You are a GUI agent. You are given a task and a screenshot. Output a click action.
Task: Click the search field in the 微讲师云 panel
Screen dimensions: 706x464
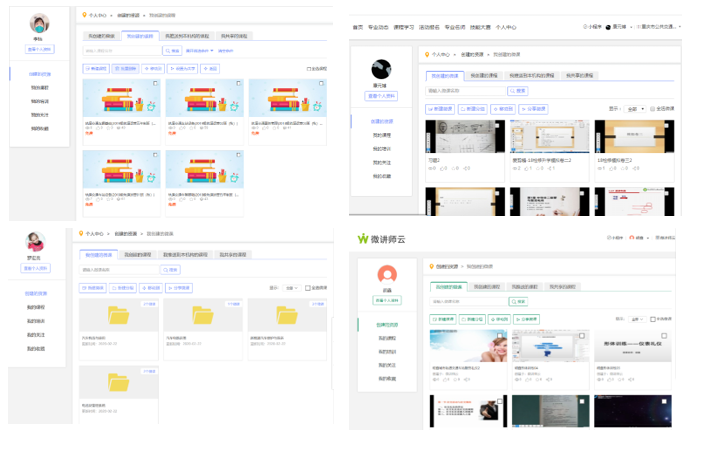coord(469,302)
